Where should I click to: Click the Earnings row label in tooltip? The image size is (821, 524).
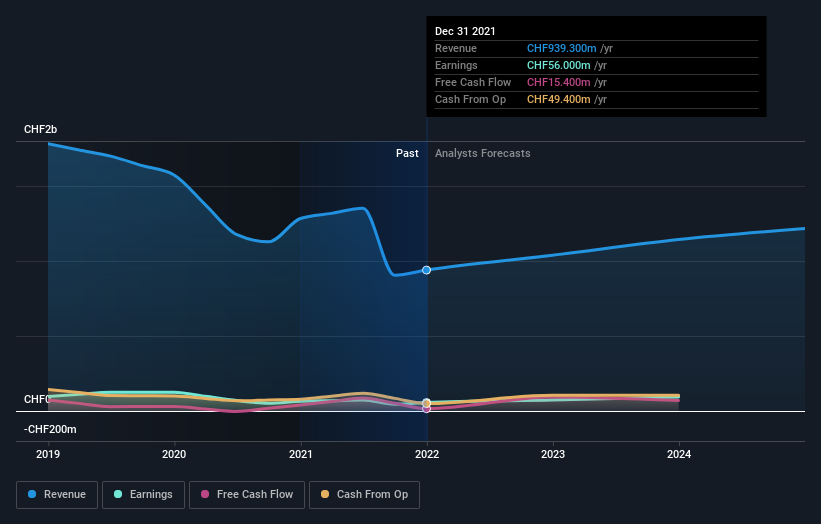456,65
